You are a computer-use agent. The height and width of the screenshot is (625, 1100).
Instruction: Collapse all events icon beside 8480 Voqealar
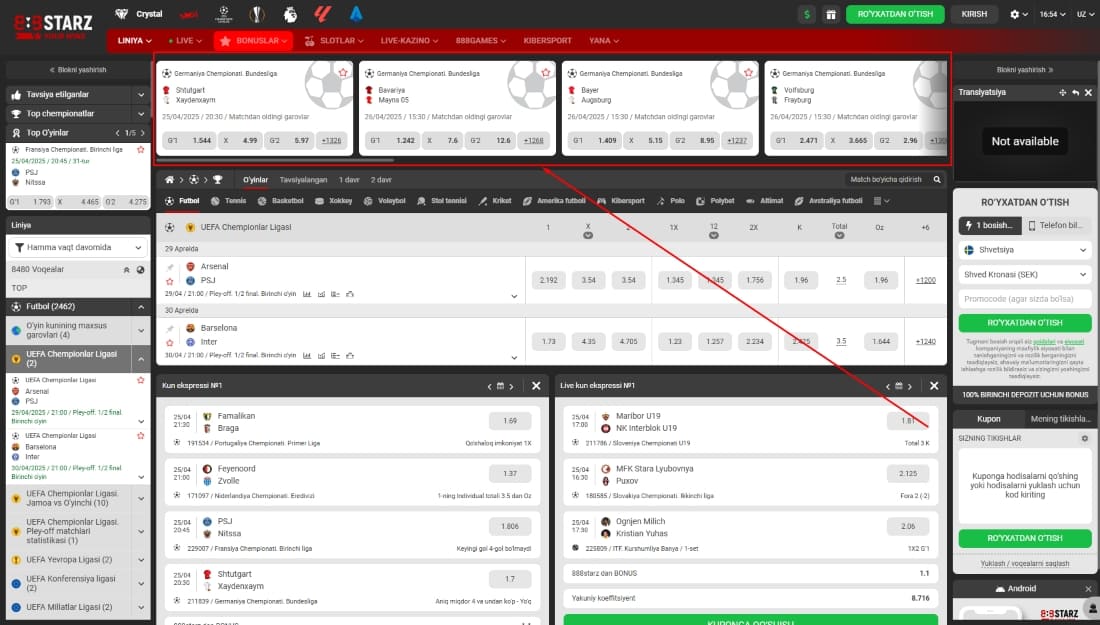coord(127,269)
